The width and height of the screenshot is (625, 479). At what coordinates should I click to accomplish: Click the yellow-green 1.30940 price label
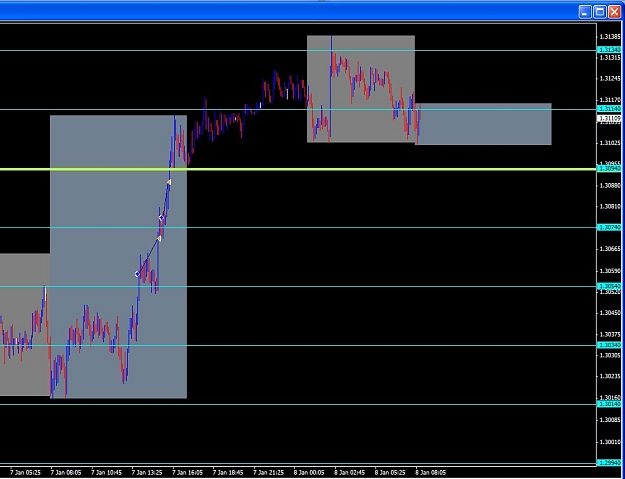coord(609,169)
